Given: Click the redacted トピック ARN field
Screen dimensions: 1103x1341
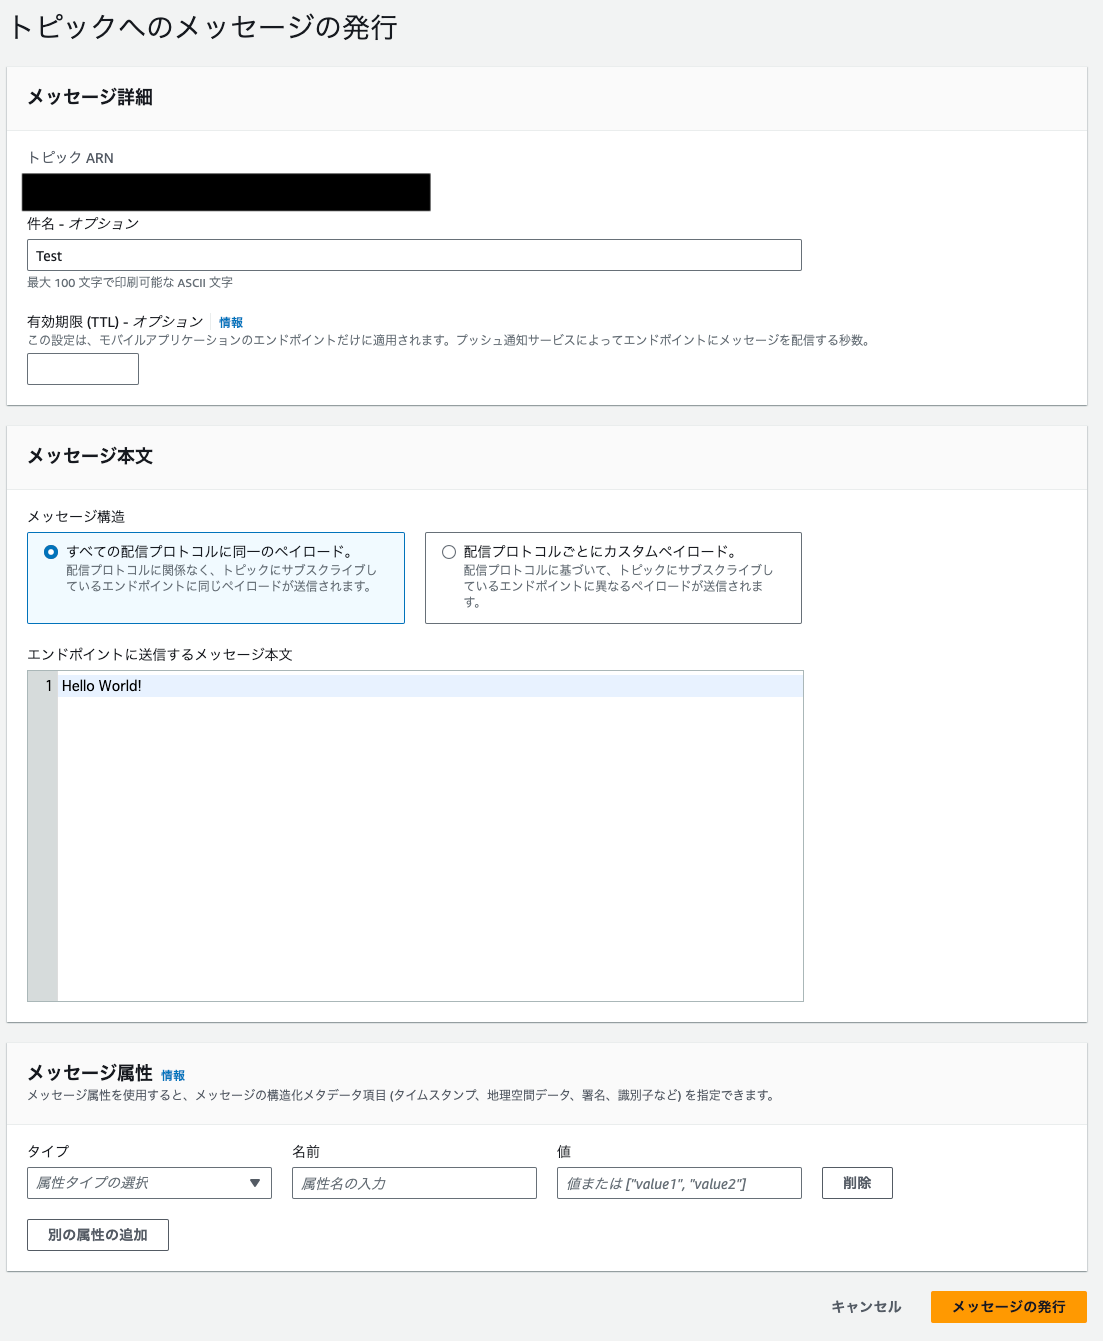Looking at the screenshot, I should (226, 192).
